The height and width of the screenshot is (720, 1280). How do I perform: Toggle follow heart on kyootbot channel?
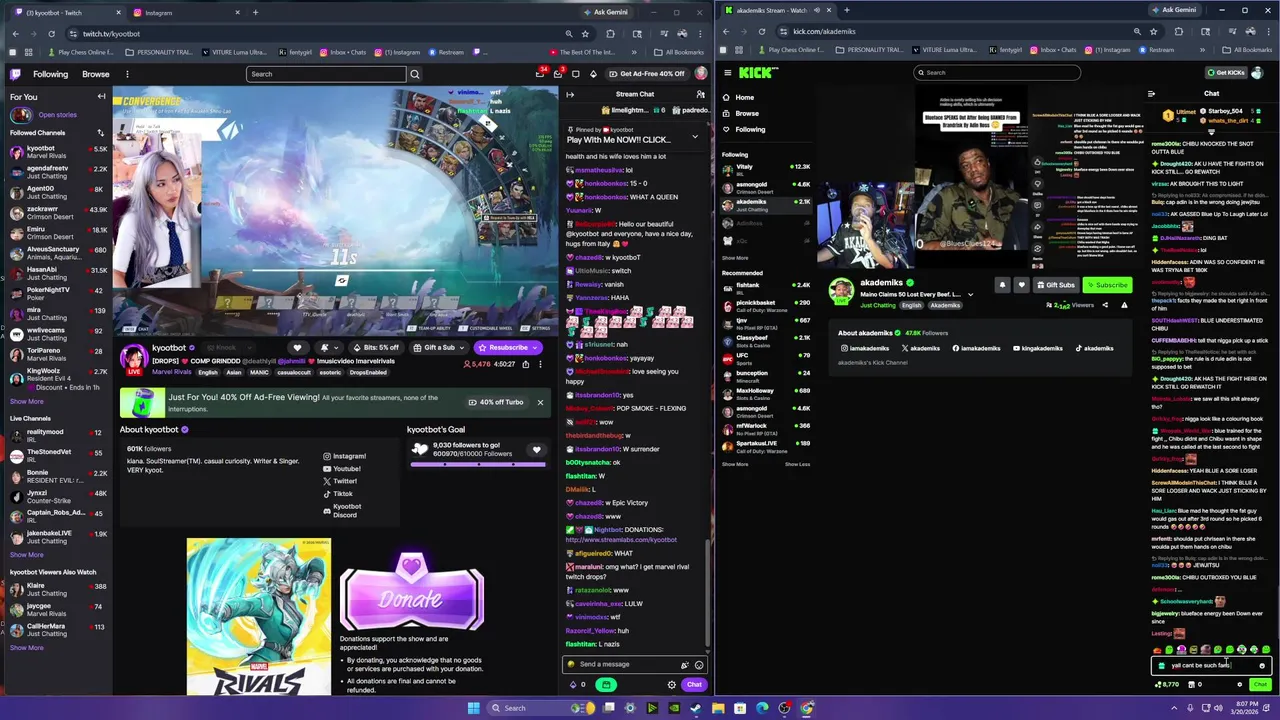[x=297, y=348]
